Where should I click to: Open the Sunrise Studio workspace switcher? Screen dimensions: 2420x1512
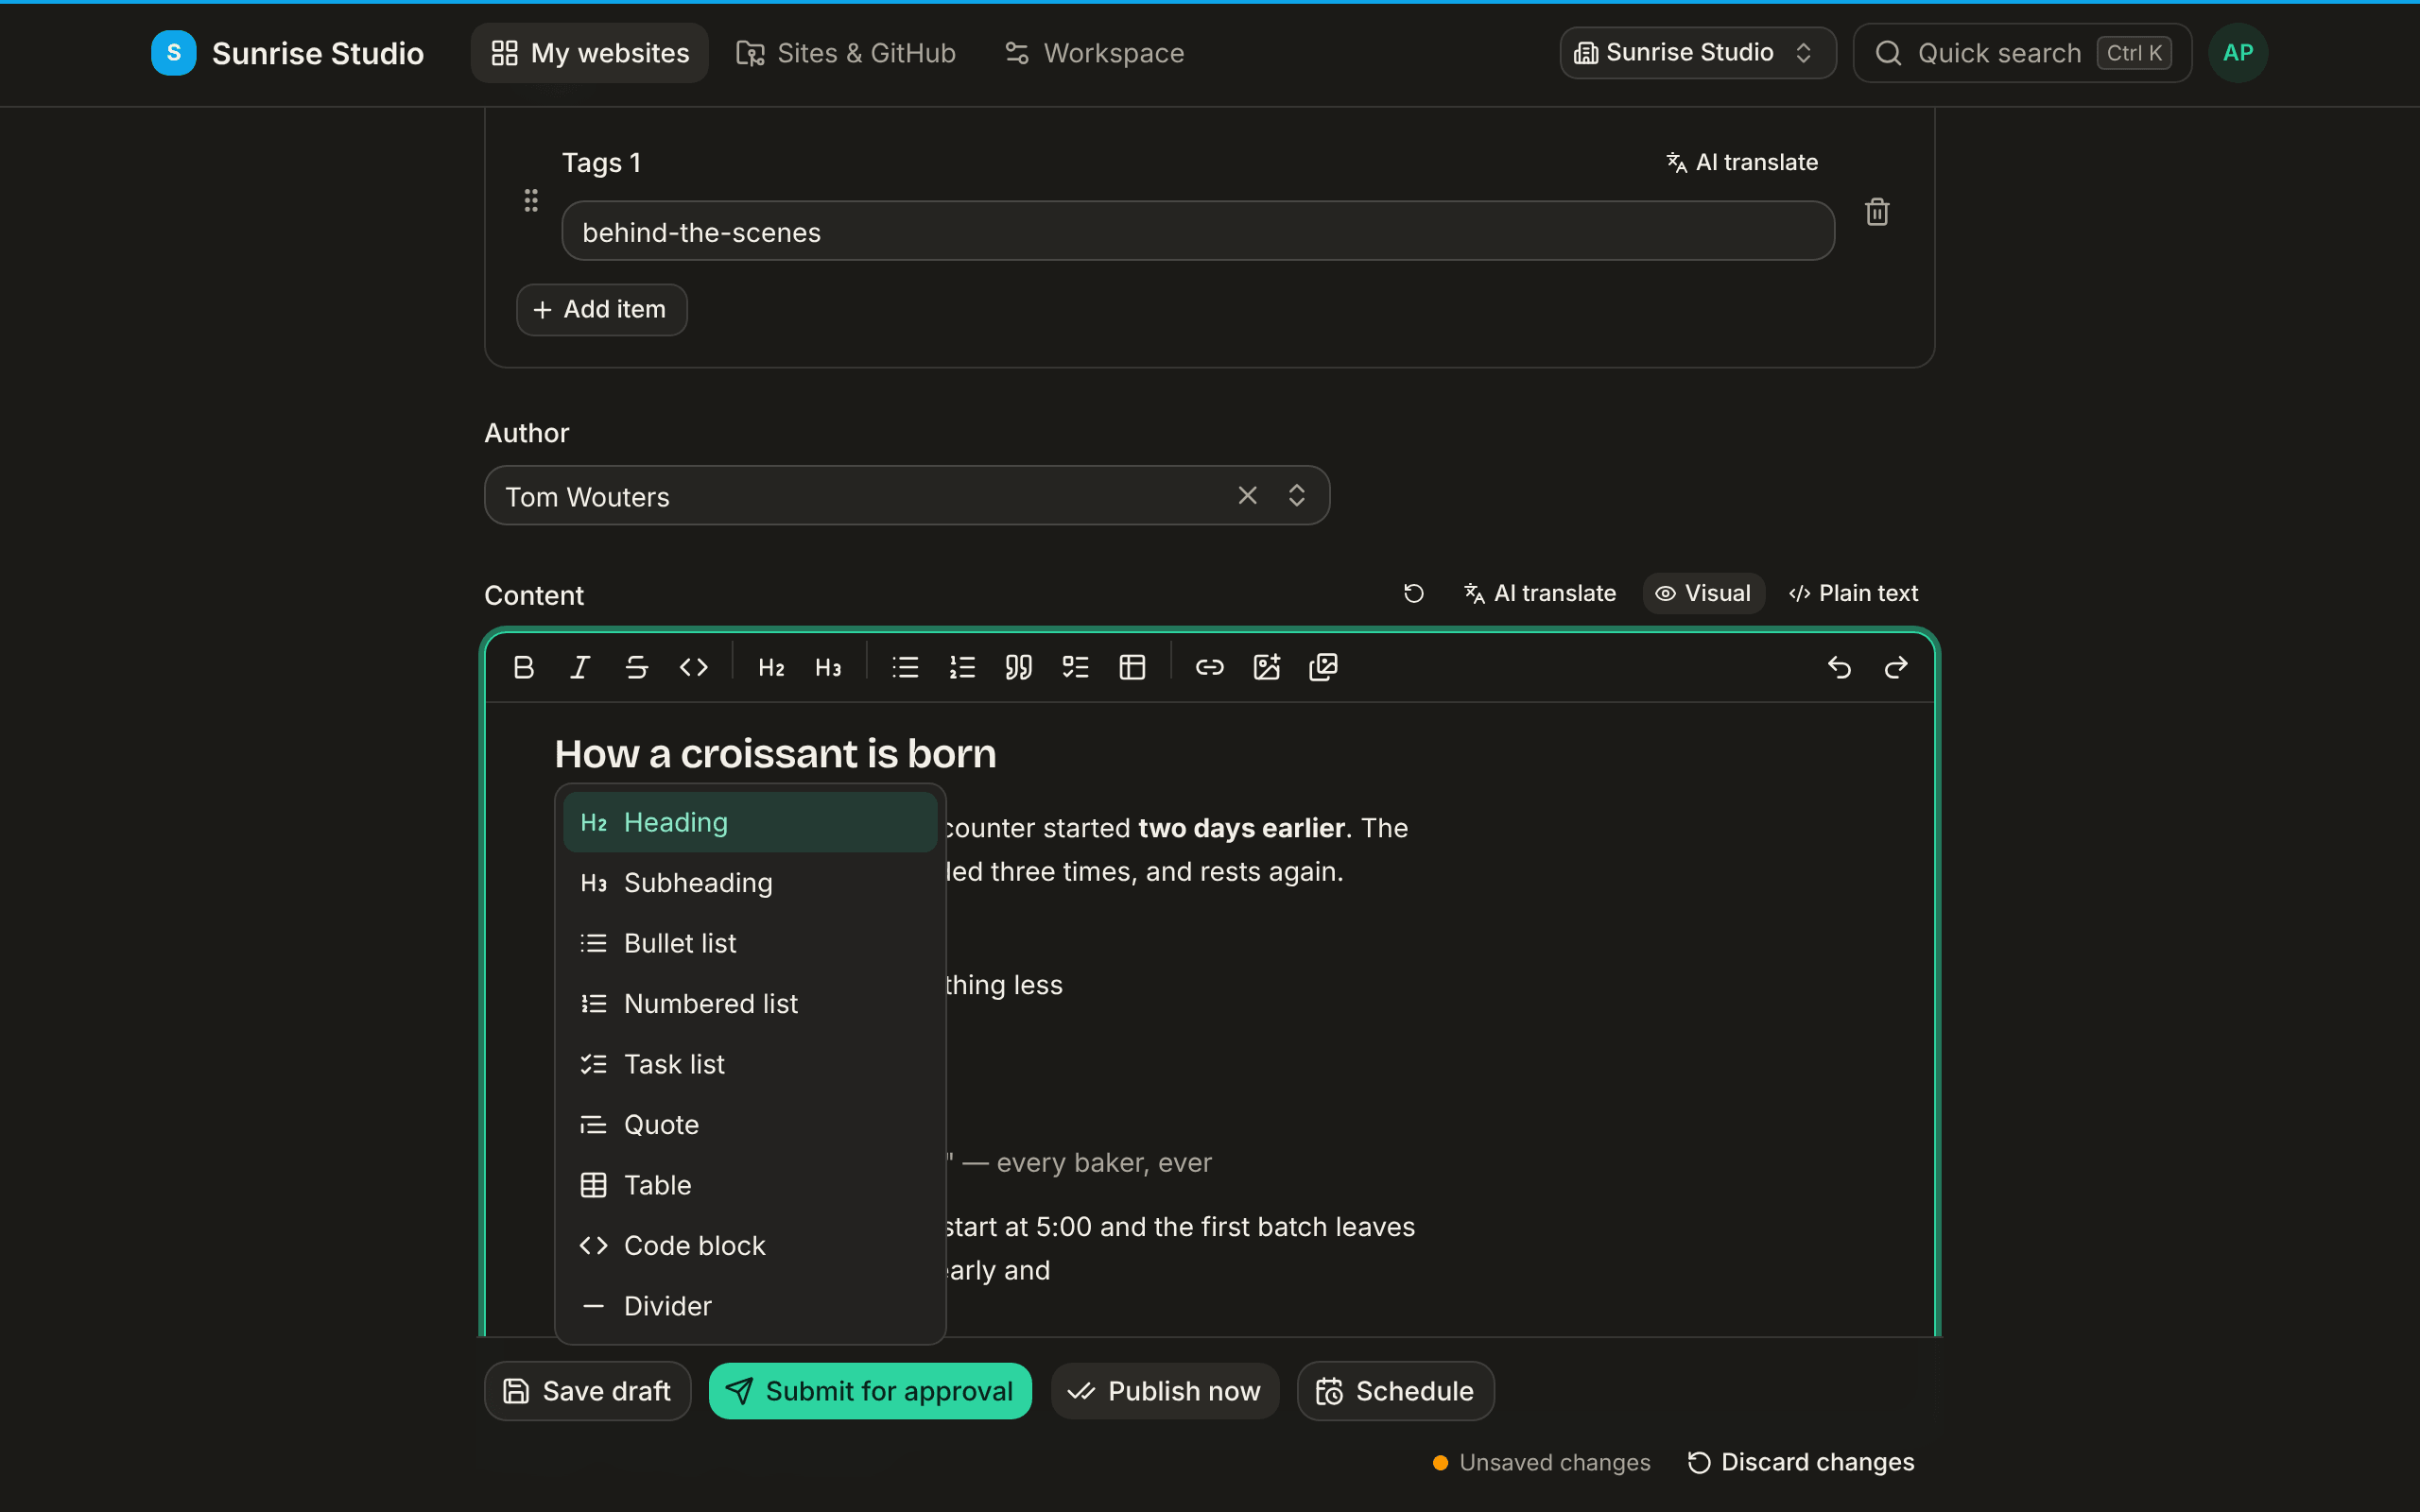tap(1697, 52)
